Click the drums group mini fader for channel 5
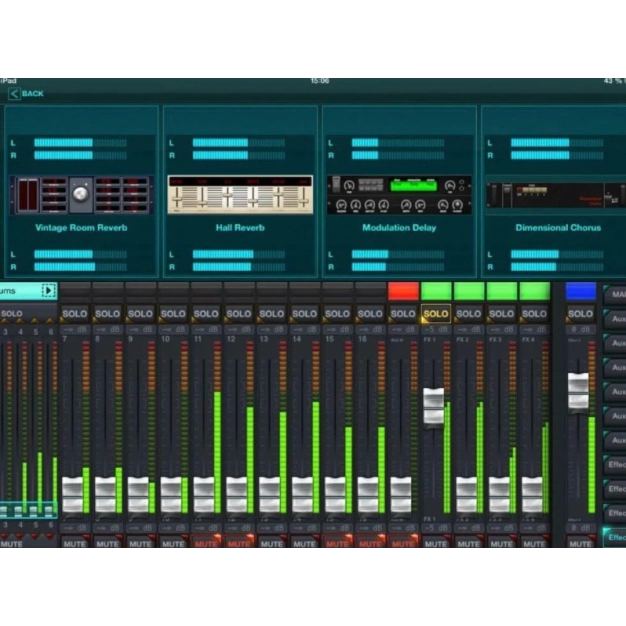Viewport: 626px width, 626px height. click(34, 511)
